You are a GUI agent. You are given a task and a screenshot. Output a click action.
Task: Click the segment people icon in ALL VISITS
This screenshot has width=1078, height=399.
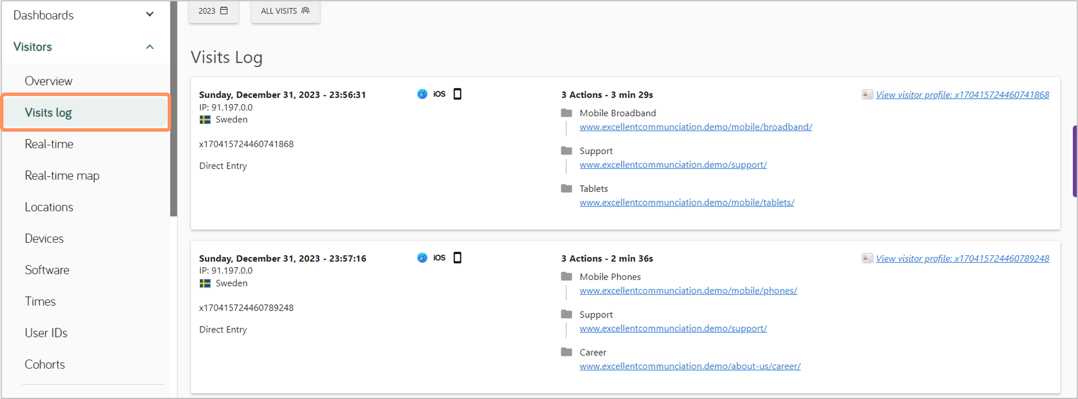[305, 11]
